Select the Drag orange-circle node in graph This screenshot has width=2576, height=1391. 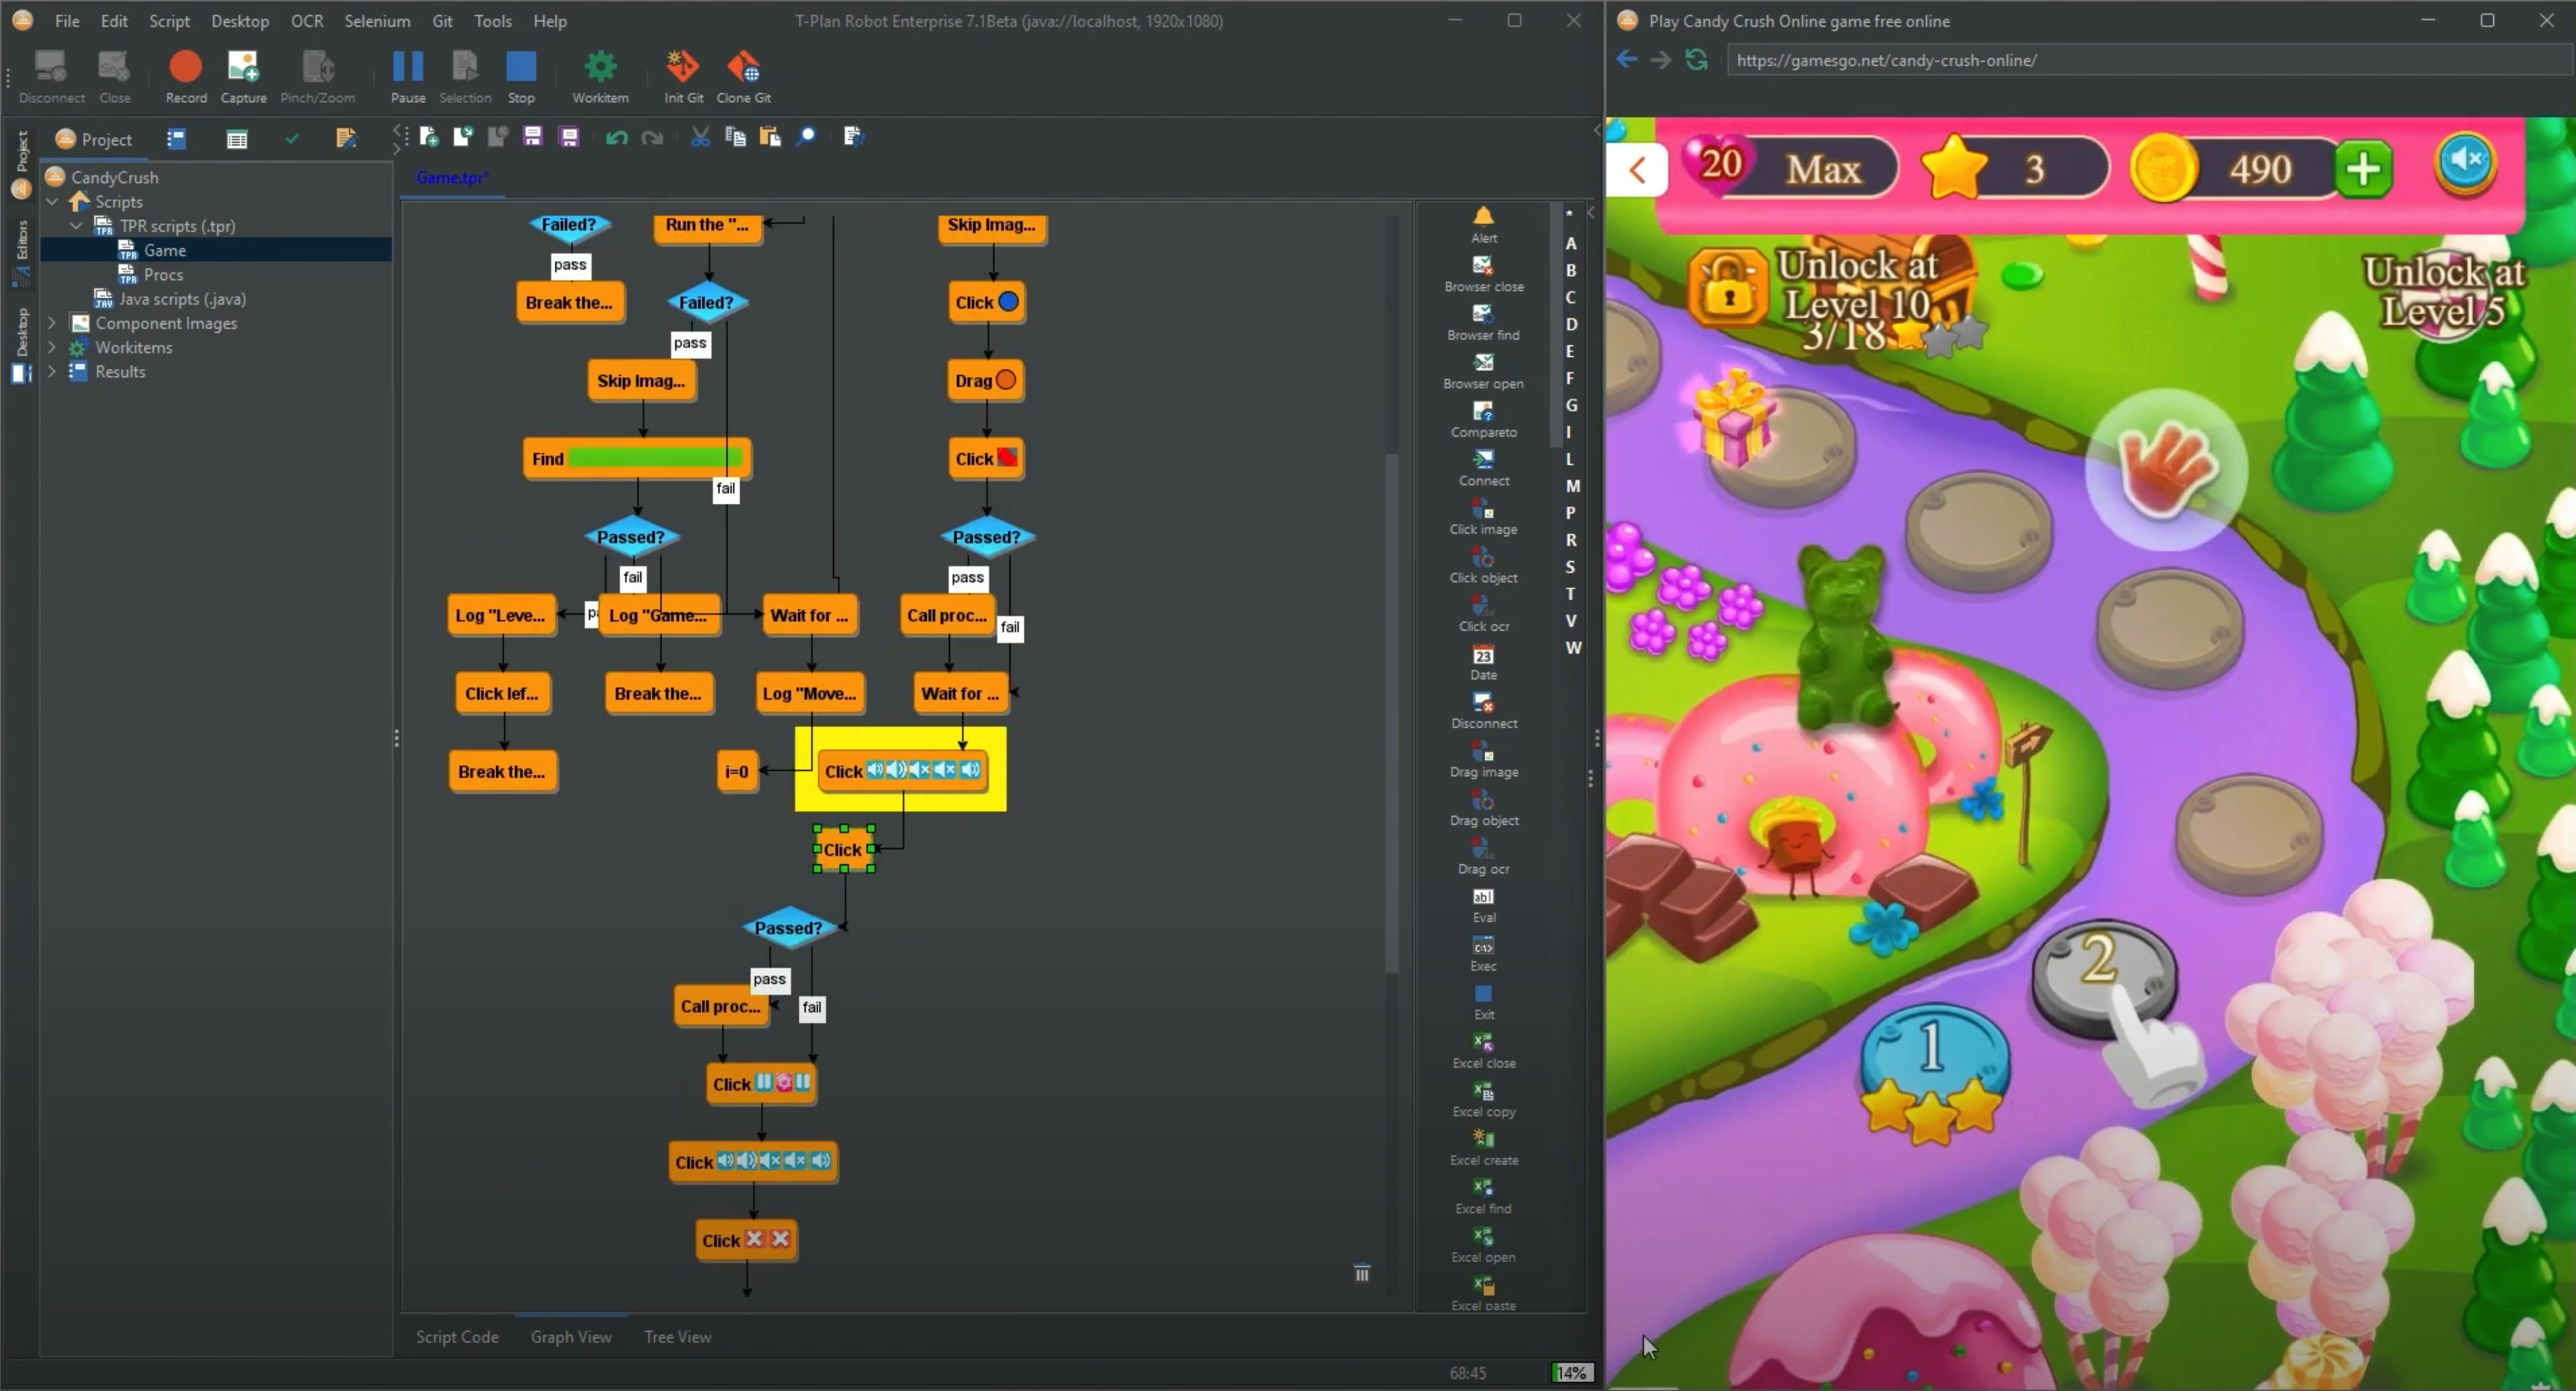point(985,380)
